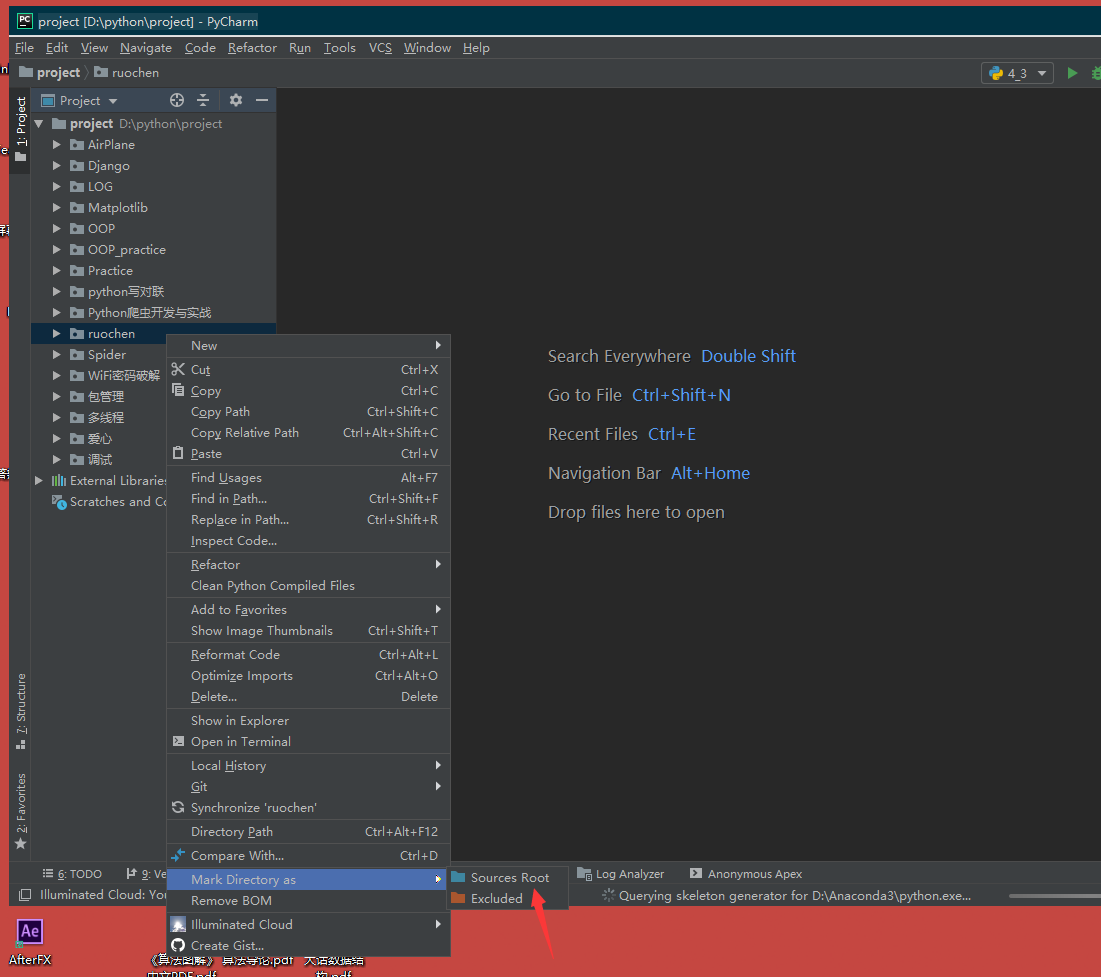Expand the OOP_practice folder
Viewport: 1101px width, 977px height.
57,250
